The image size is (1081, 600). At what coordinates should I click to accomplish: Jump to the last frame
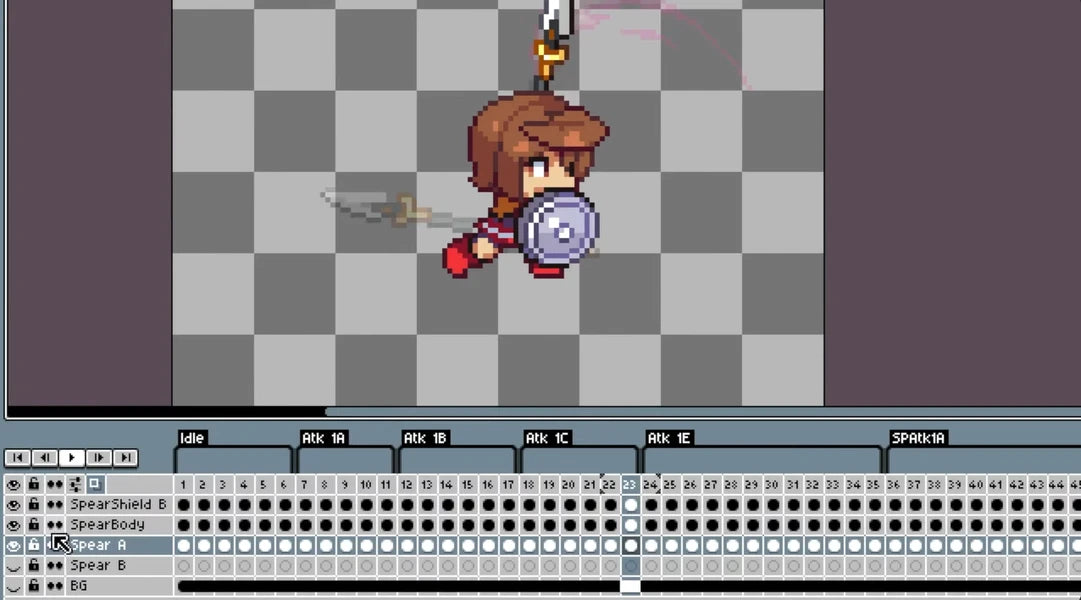tap(125, 458)
